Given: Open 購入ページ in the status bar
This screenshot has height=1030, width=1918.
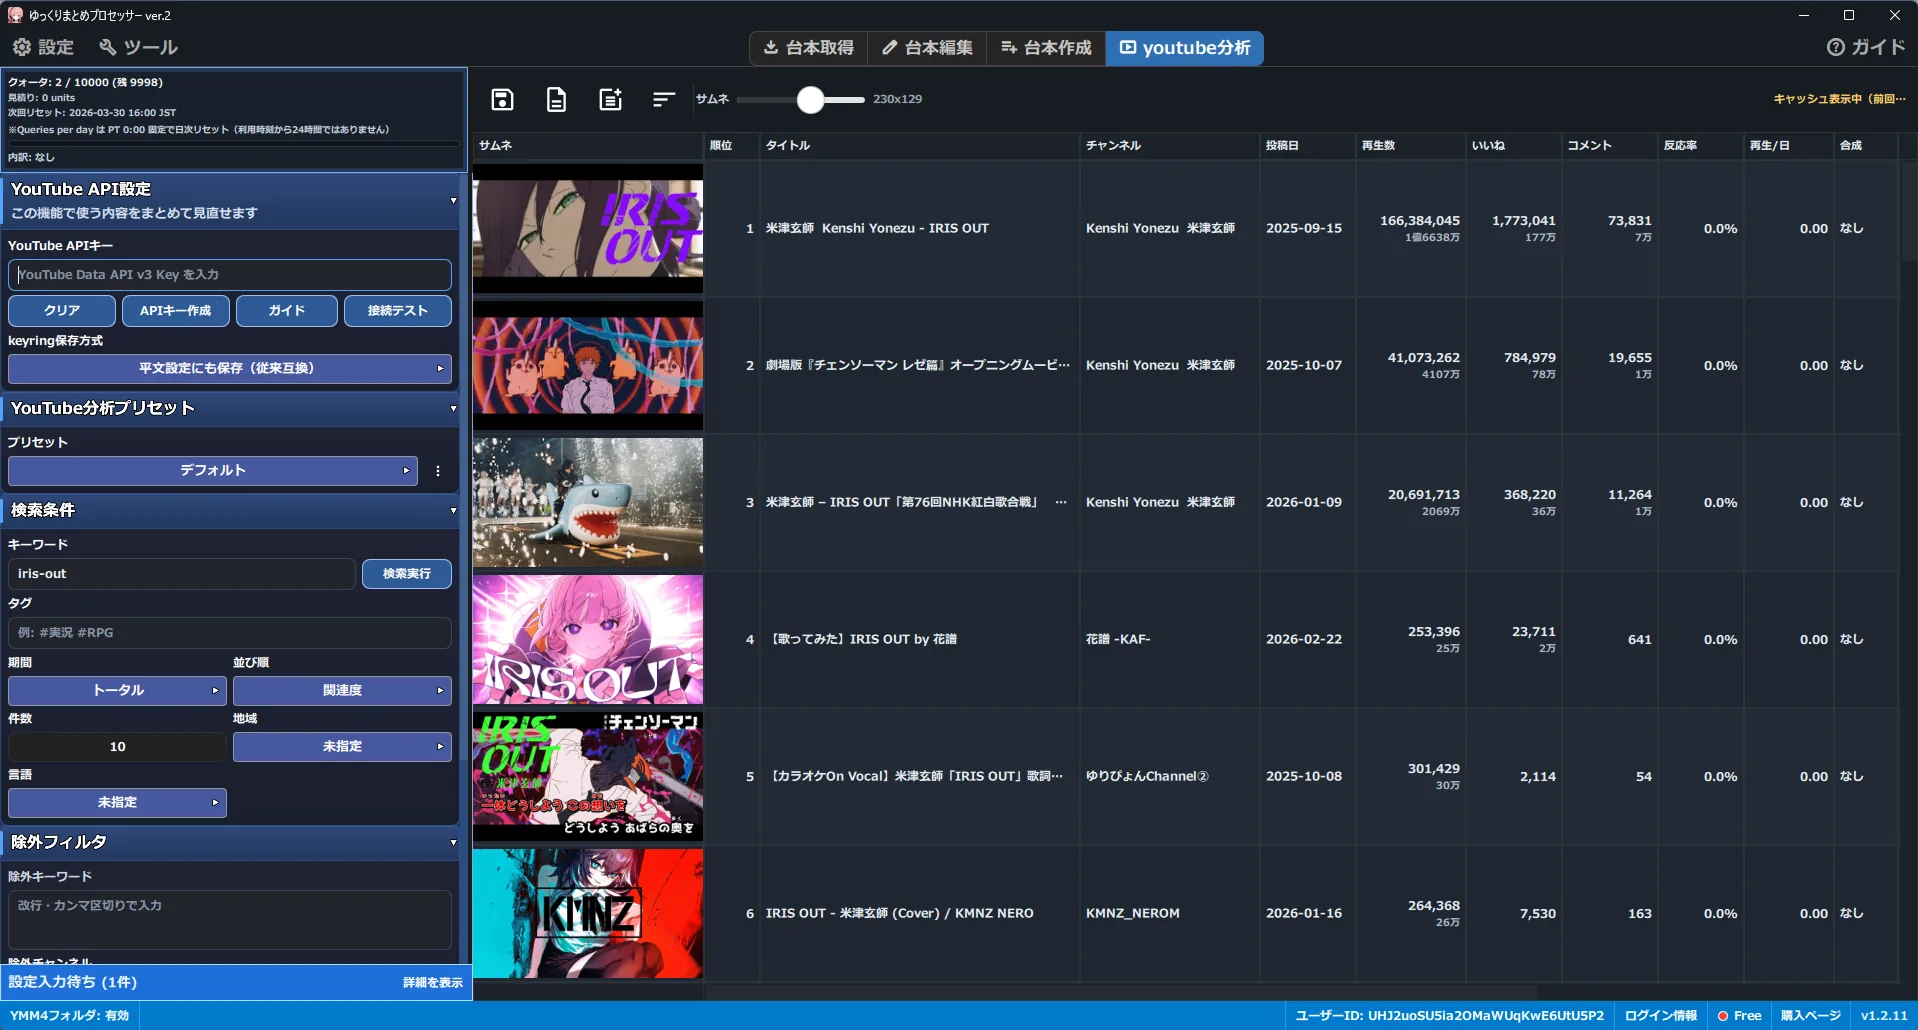Looking at the screenshot, I should tap(1811, 1016).
